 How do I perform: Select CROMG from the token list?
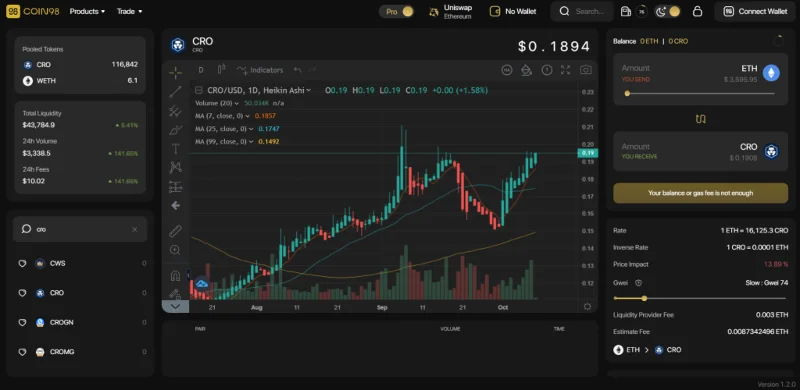pos(81,352)
